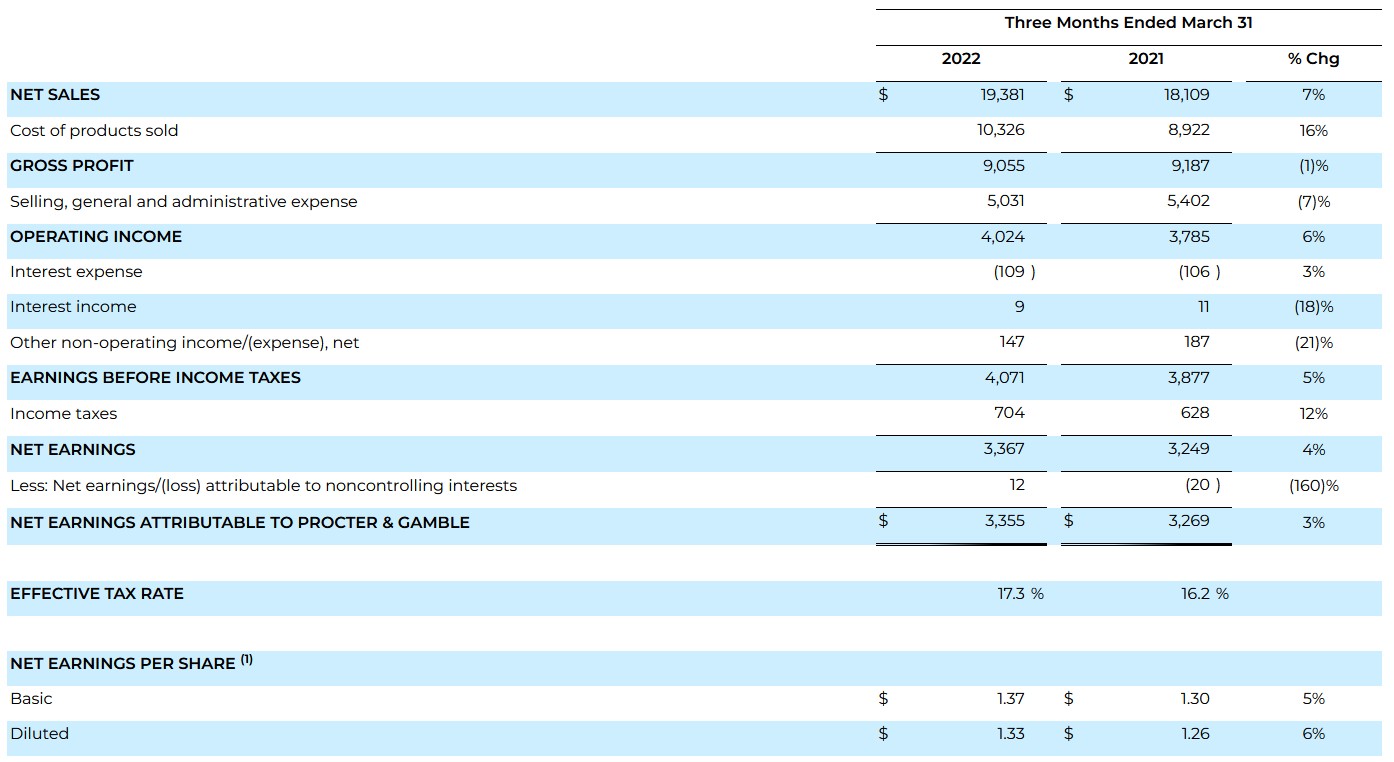1394x762 pixels.
Task: Select the 2022 noncontrolling interests value 12
Action: click(1017, 485)
